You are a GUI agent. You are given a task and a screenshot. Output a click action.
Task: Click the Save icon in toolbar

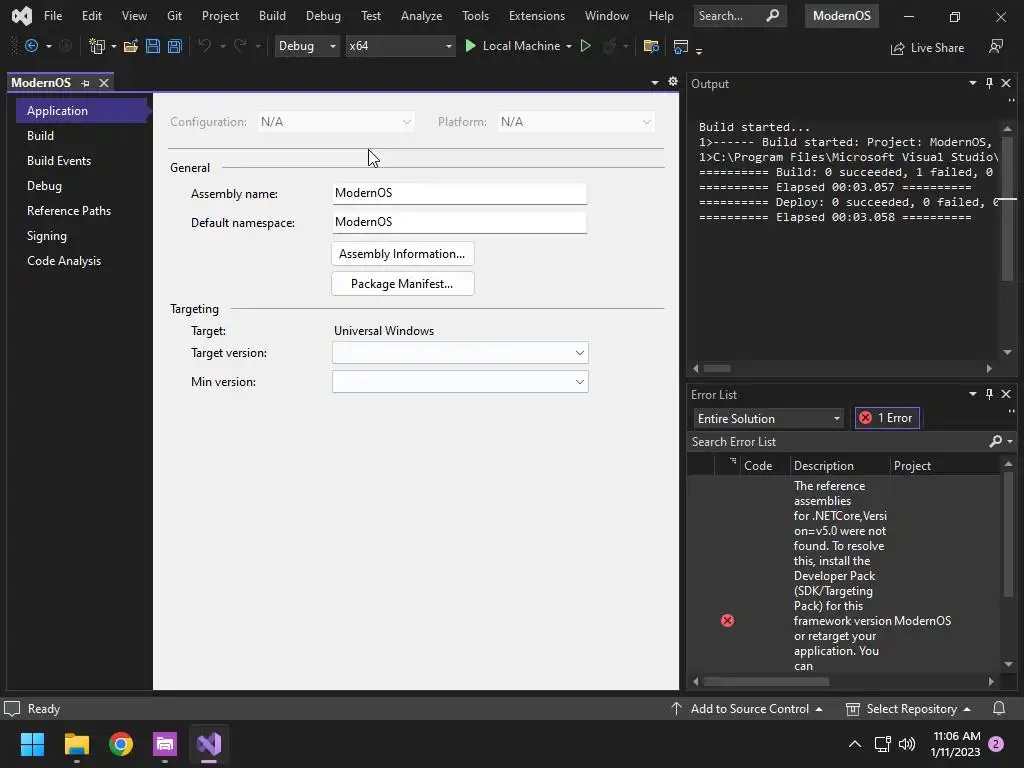[153, 46]
